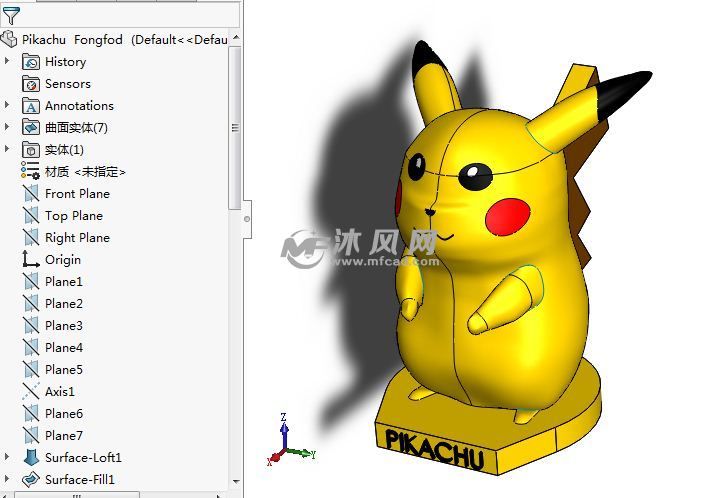Click the 实体(1) solid bodies icon
Viewport: 721px width, 498px height.
click(x=31, y=149)
